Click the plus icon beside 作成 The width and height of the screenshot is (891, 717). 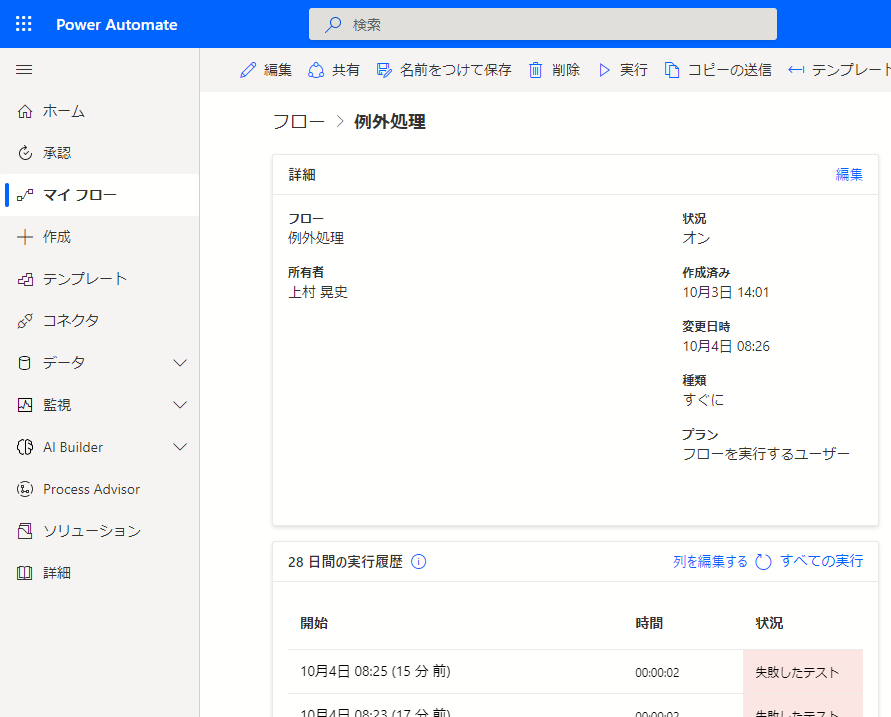click(x=25, y=237)
